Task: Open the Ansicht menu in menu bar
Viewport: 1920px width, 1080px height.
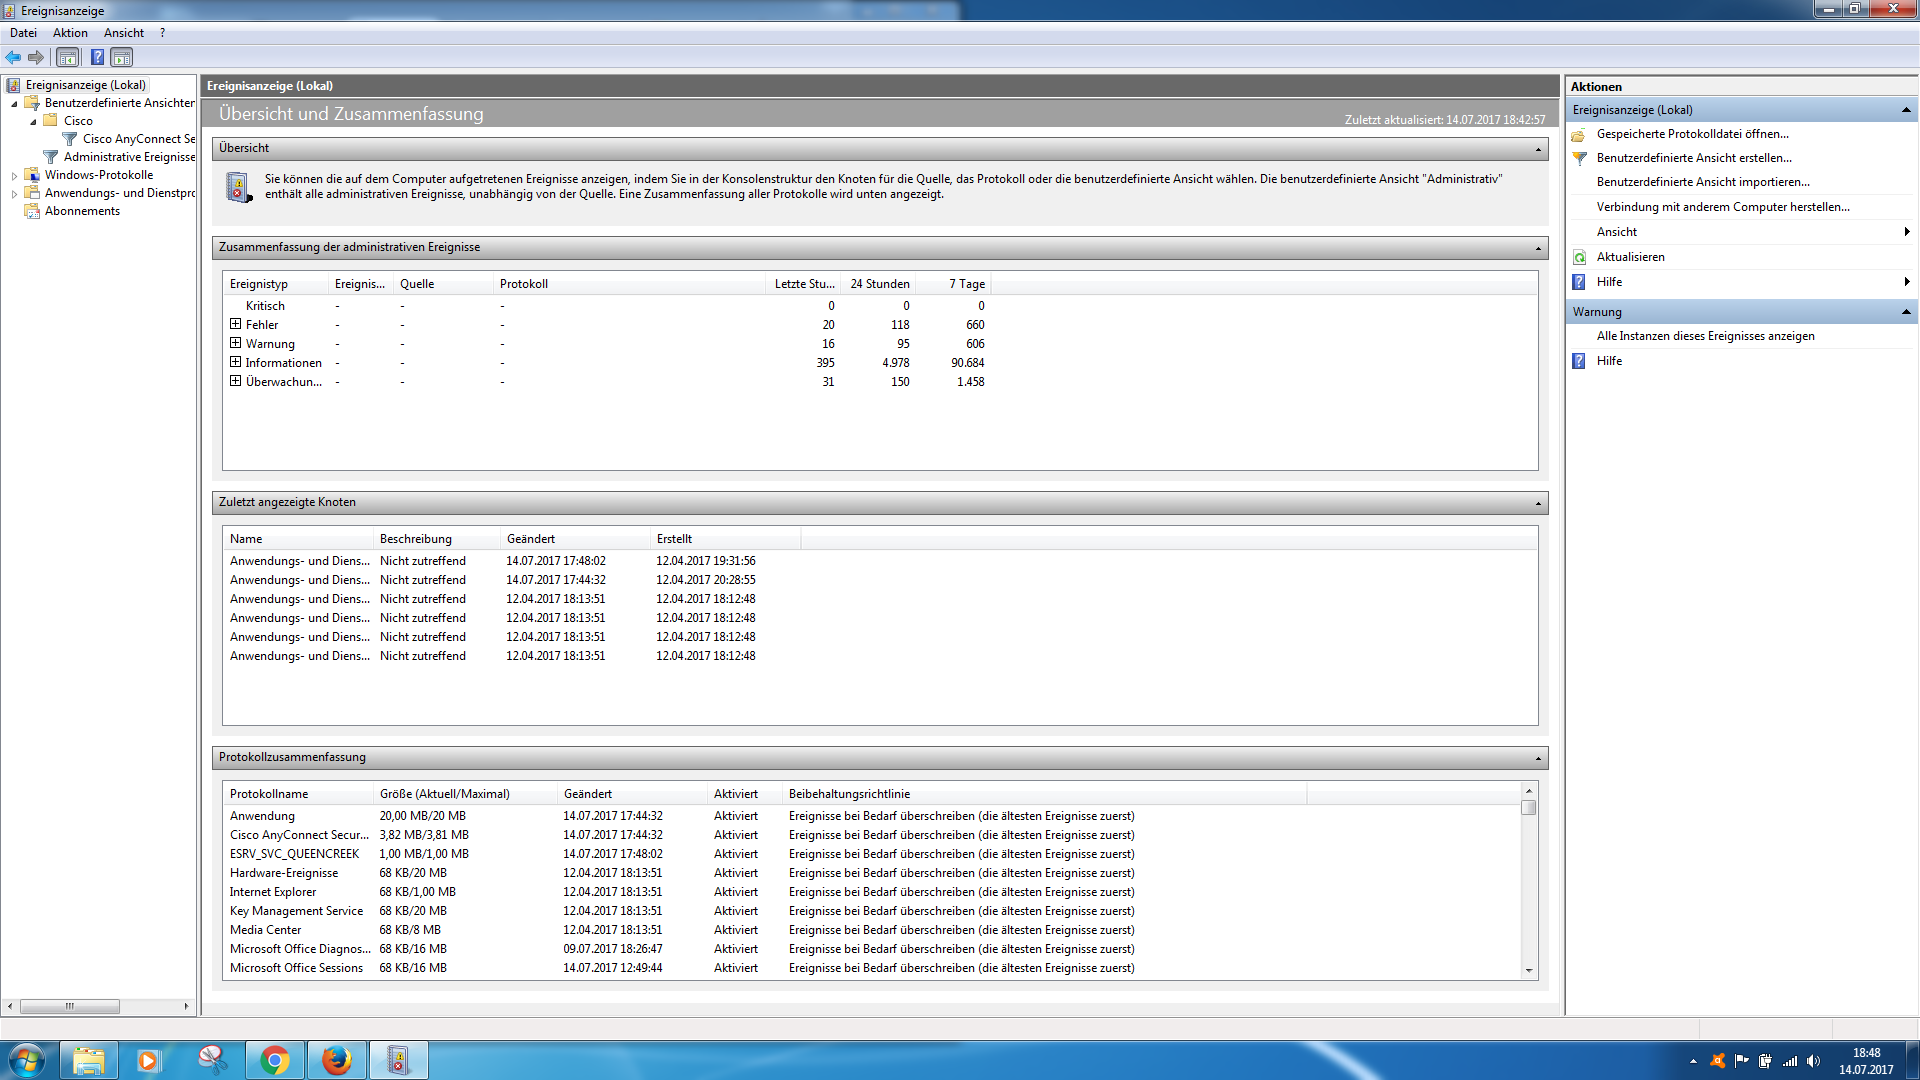Action: (124, 33)
